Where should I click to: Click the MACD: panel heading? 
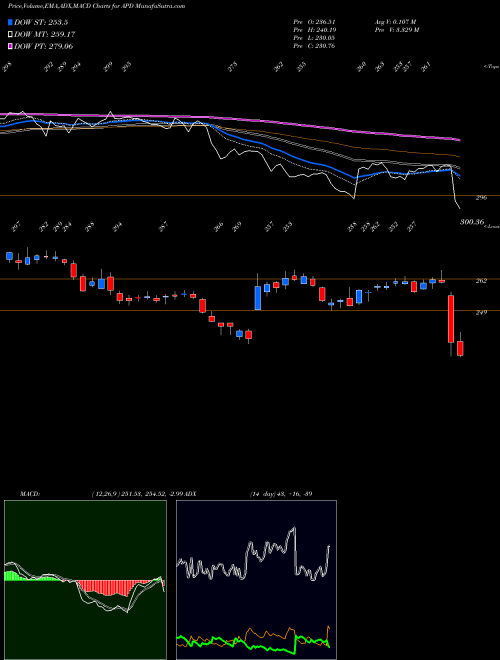(29, 494)
